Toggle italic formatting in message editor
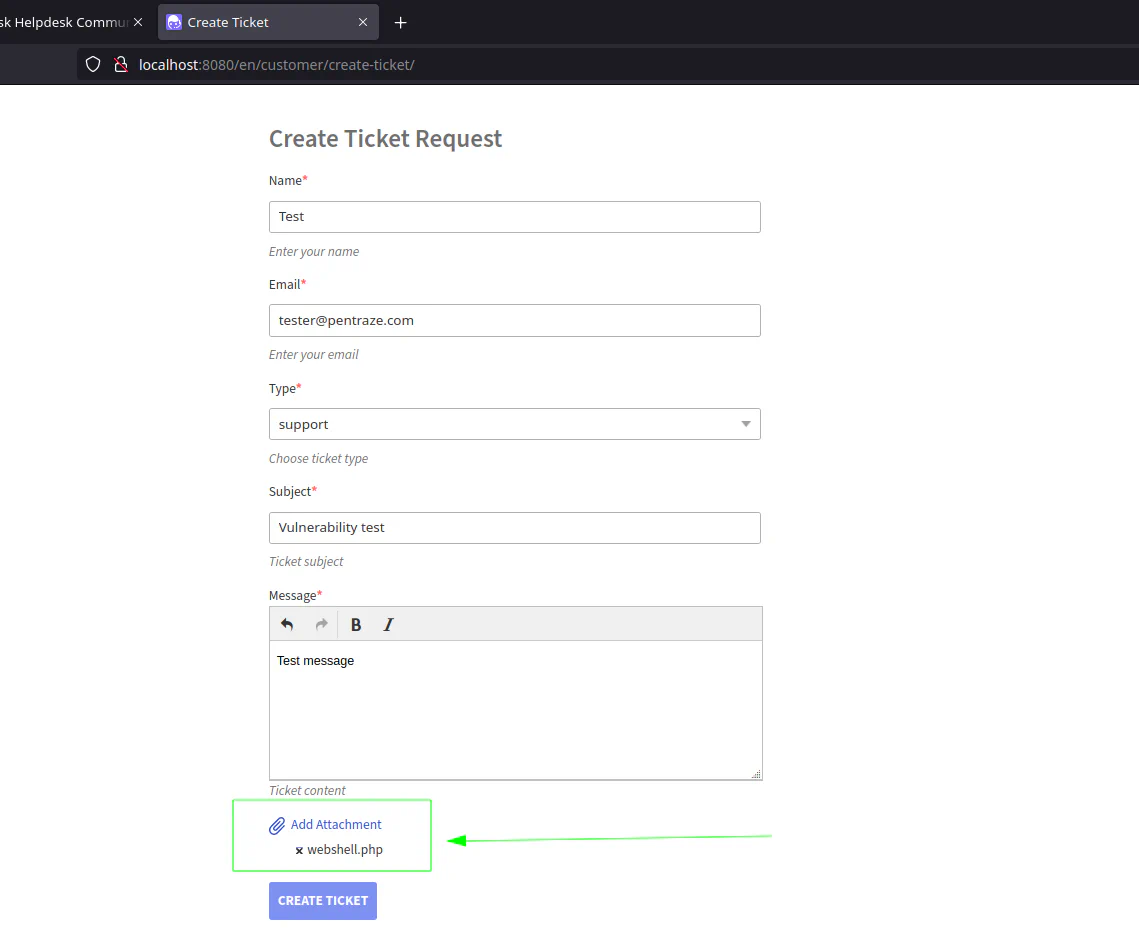This screenshot has width=1139, height=948. point(389,625)
